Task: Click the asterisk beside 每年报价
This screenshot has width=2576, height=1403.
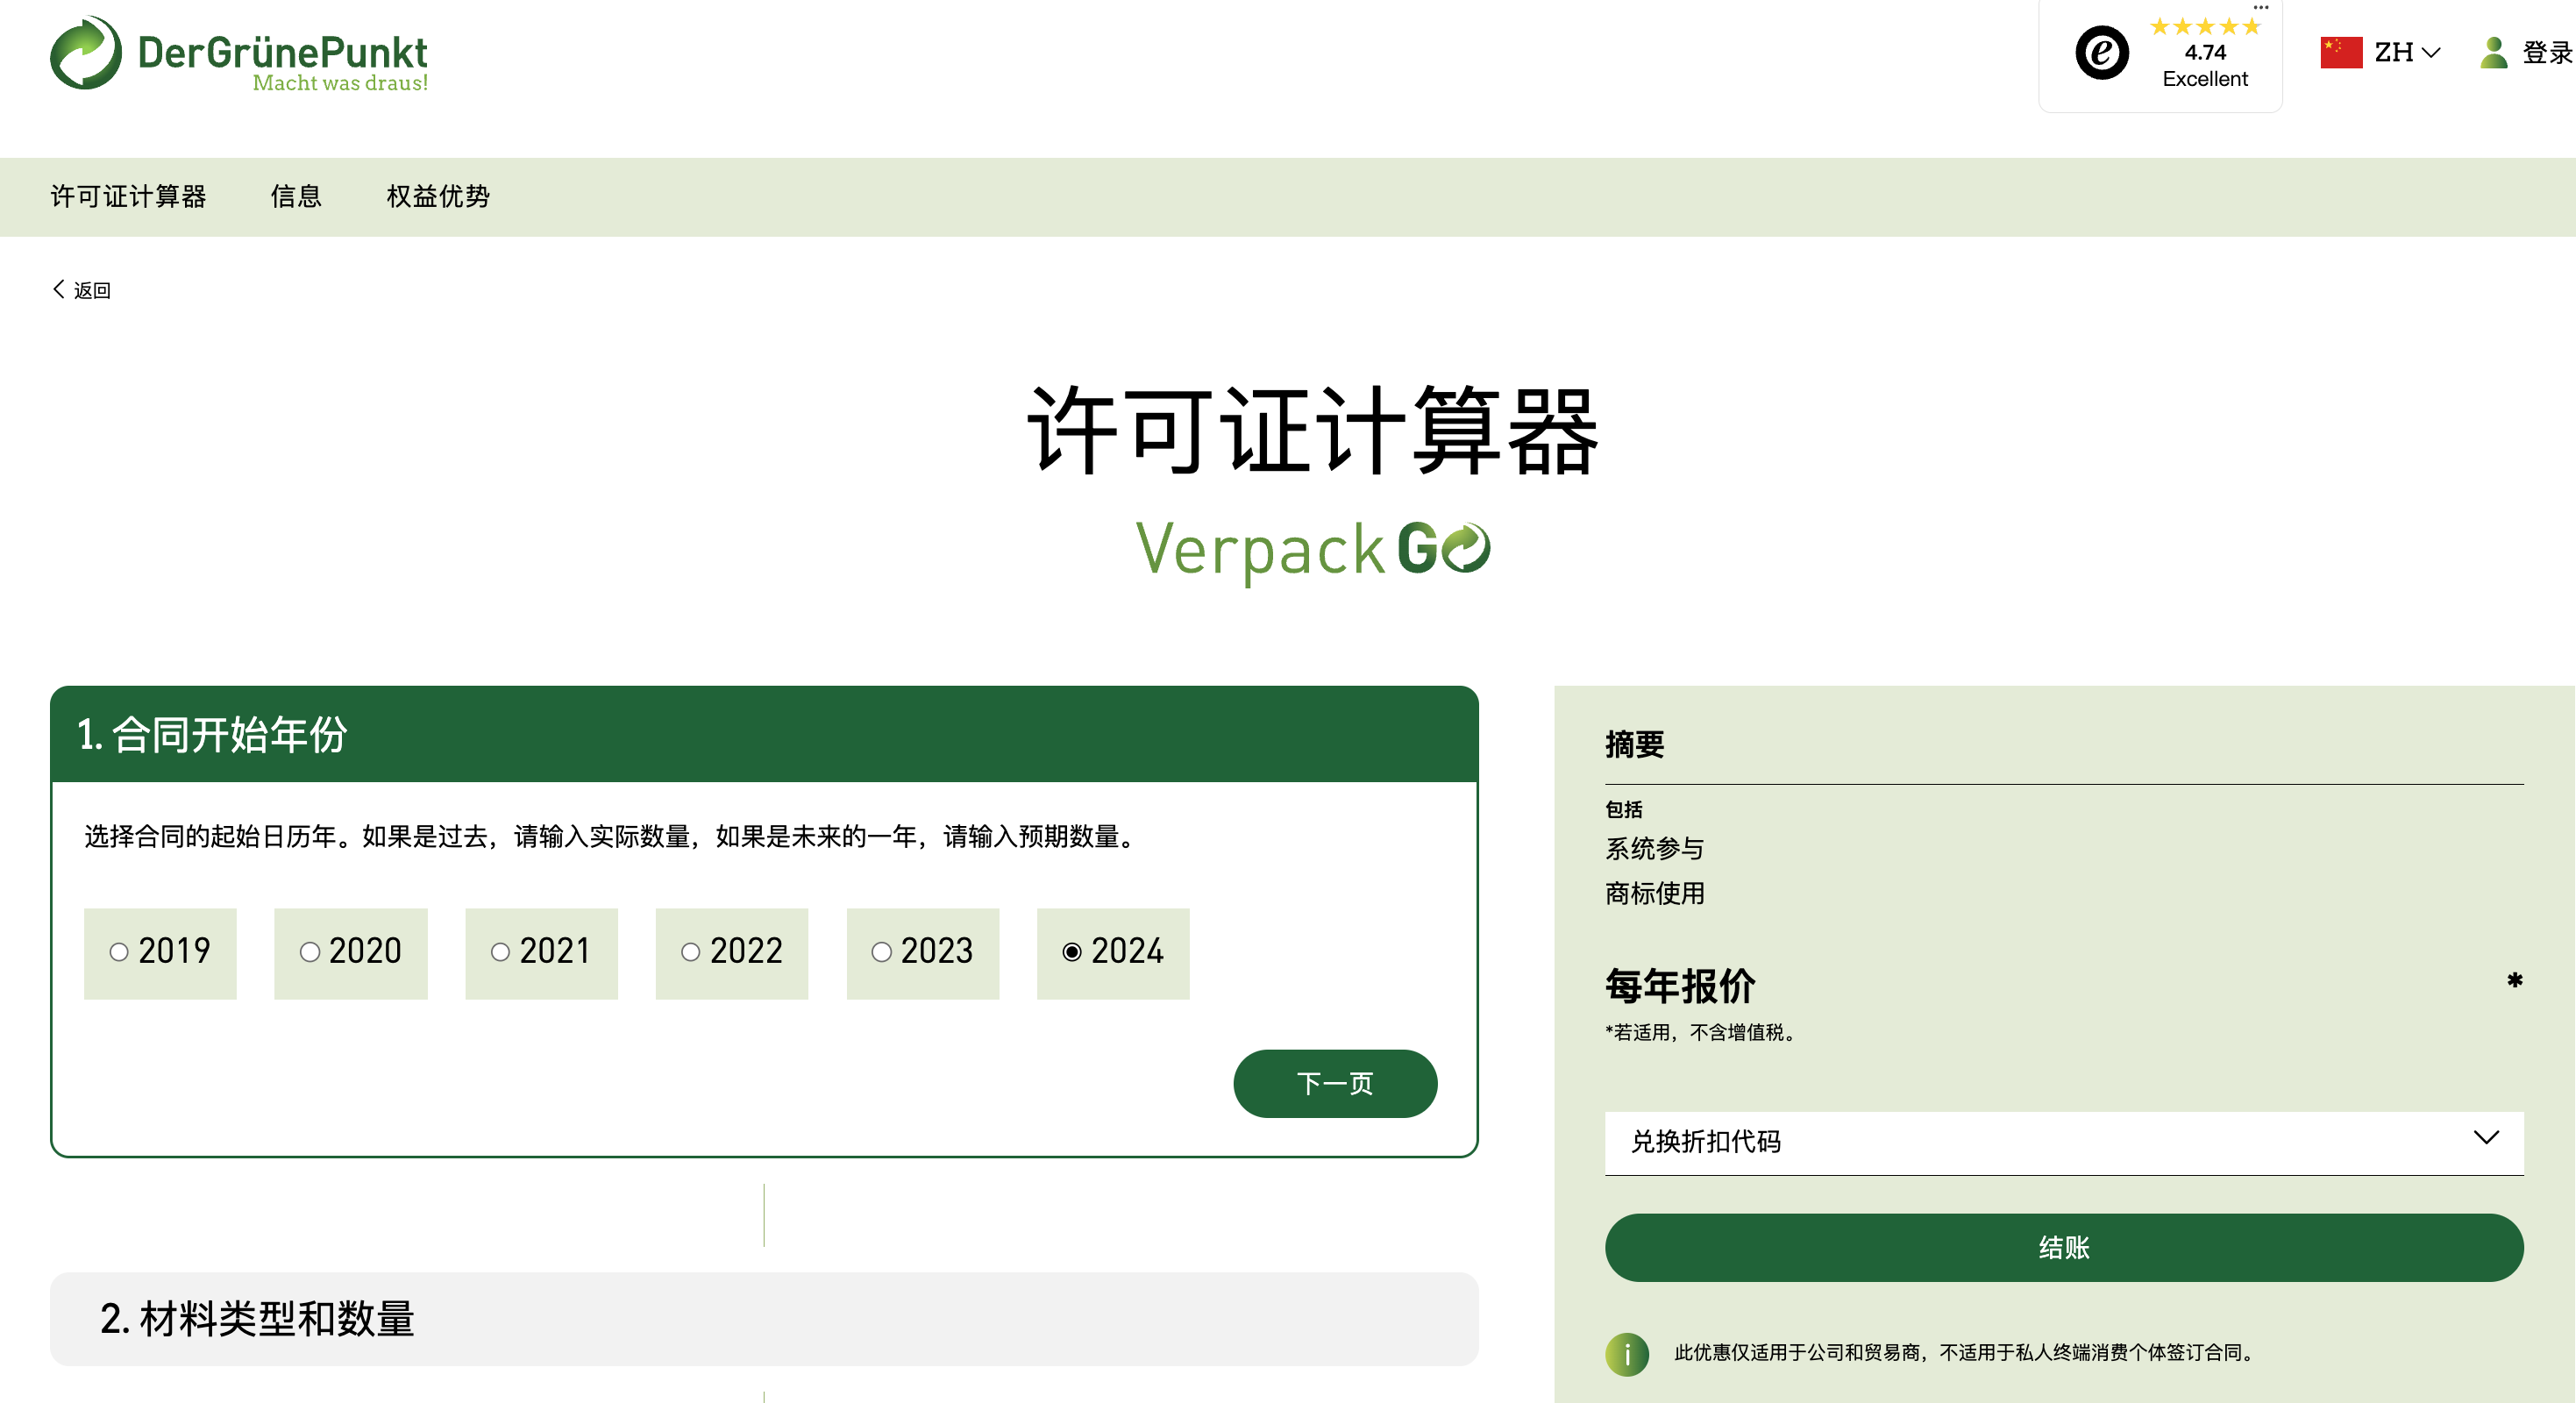Action: tap(2514, 980)
